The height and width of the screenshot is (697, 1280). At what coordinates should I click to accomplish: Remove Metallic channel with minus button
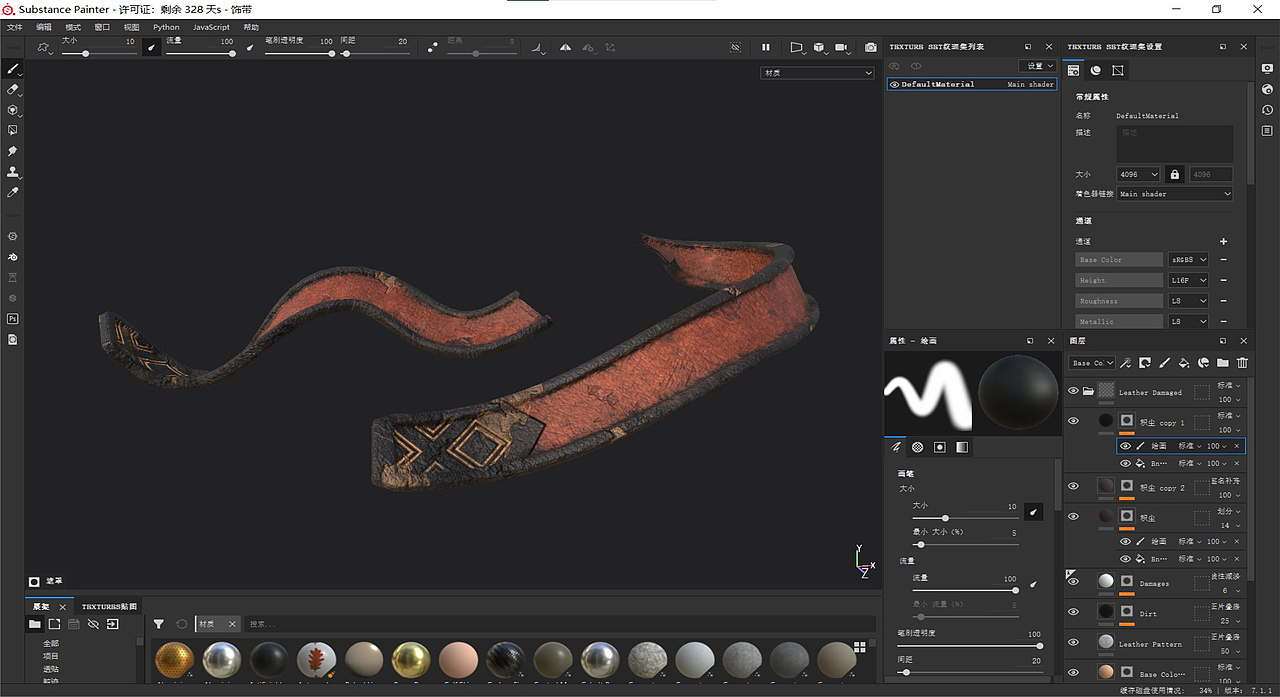coord(1223,322)
